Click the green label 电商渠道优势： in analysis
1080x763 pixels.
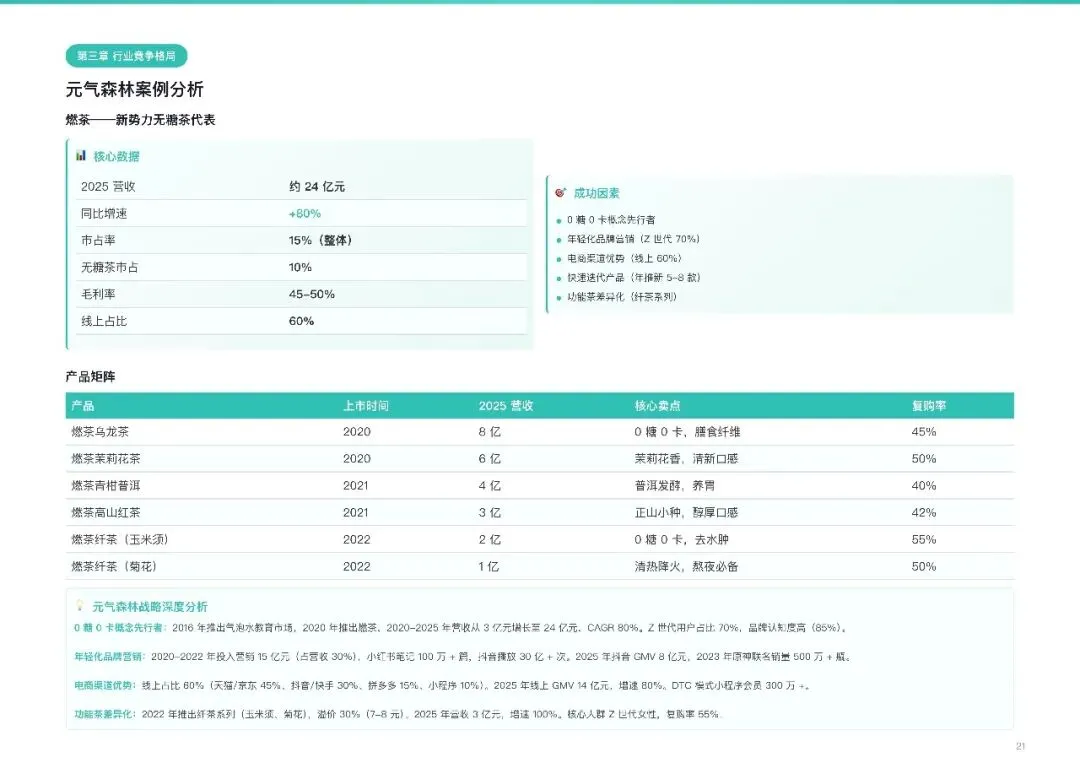[105, 685]
